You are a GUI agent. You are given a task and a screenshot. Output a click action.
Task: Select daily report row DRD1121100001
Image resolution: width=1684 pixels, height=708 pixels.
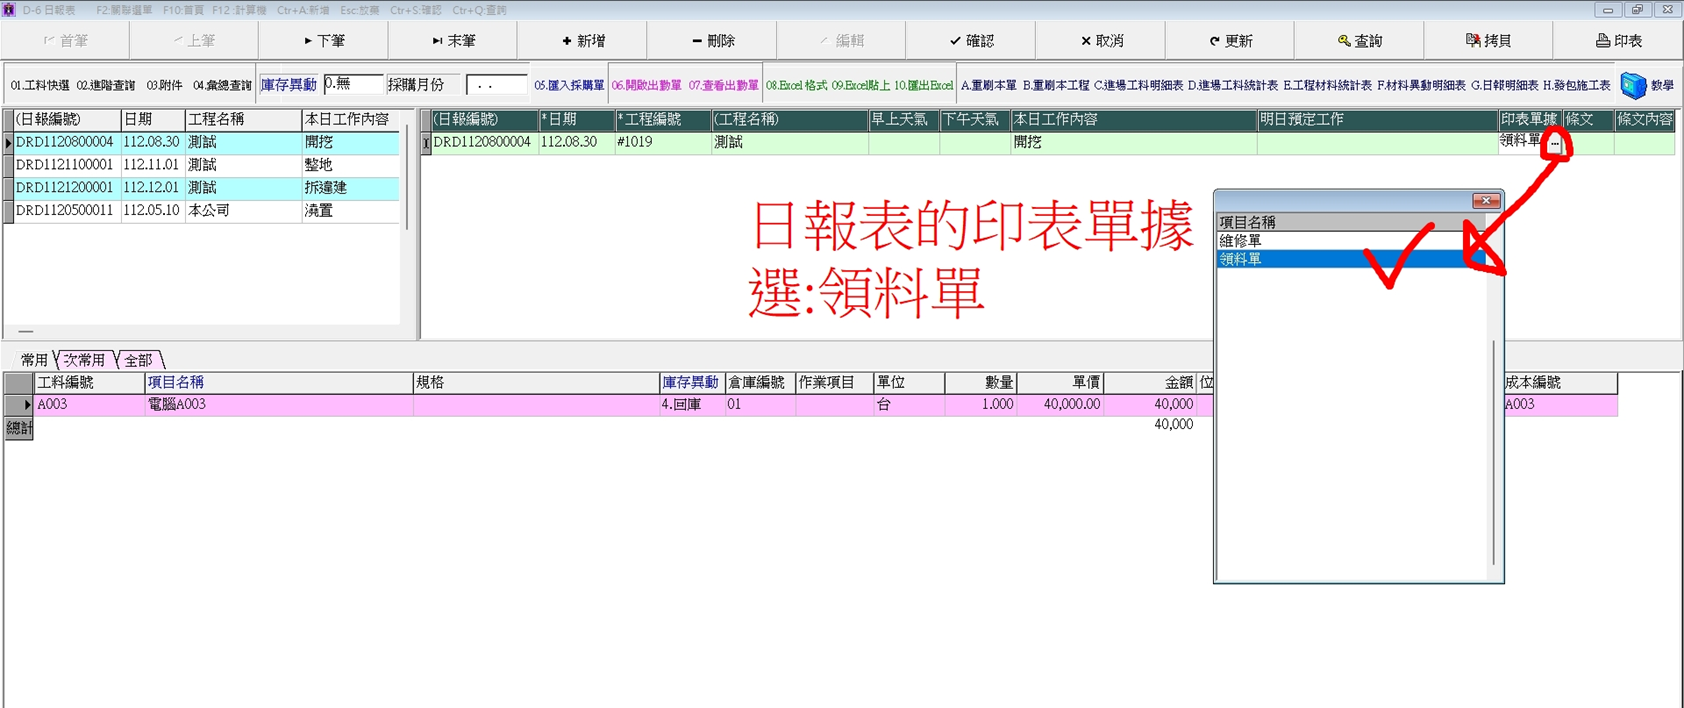(x=207, y=165)
